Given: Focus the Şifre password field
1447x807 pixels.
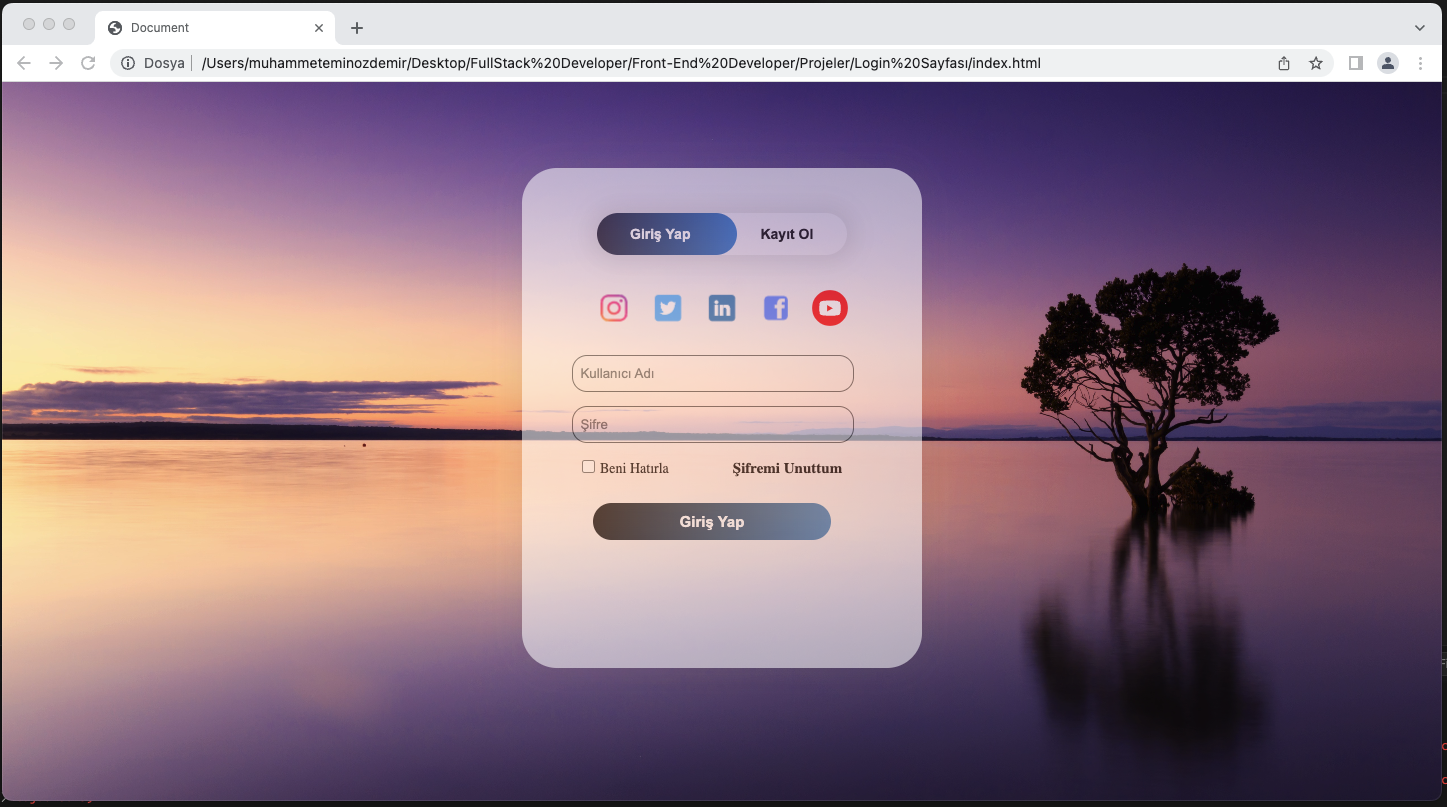Looking at the screenshot, I should click(711, 424).
